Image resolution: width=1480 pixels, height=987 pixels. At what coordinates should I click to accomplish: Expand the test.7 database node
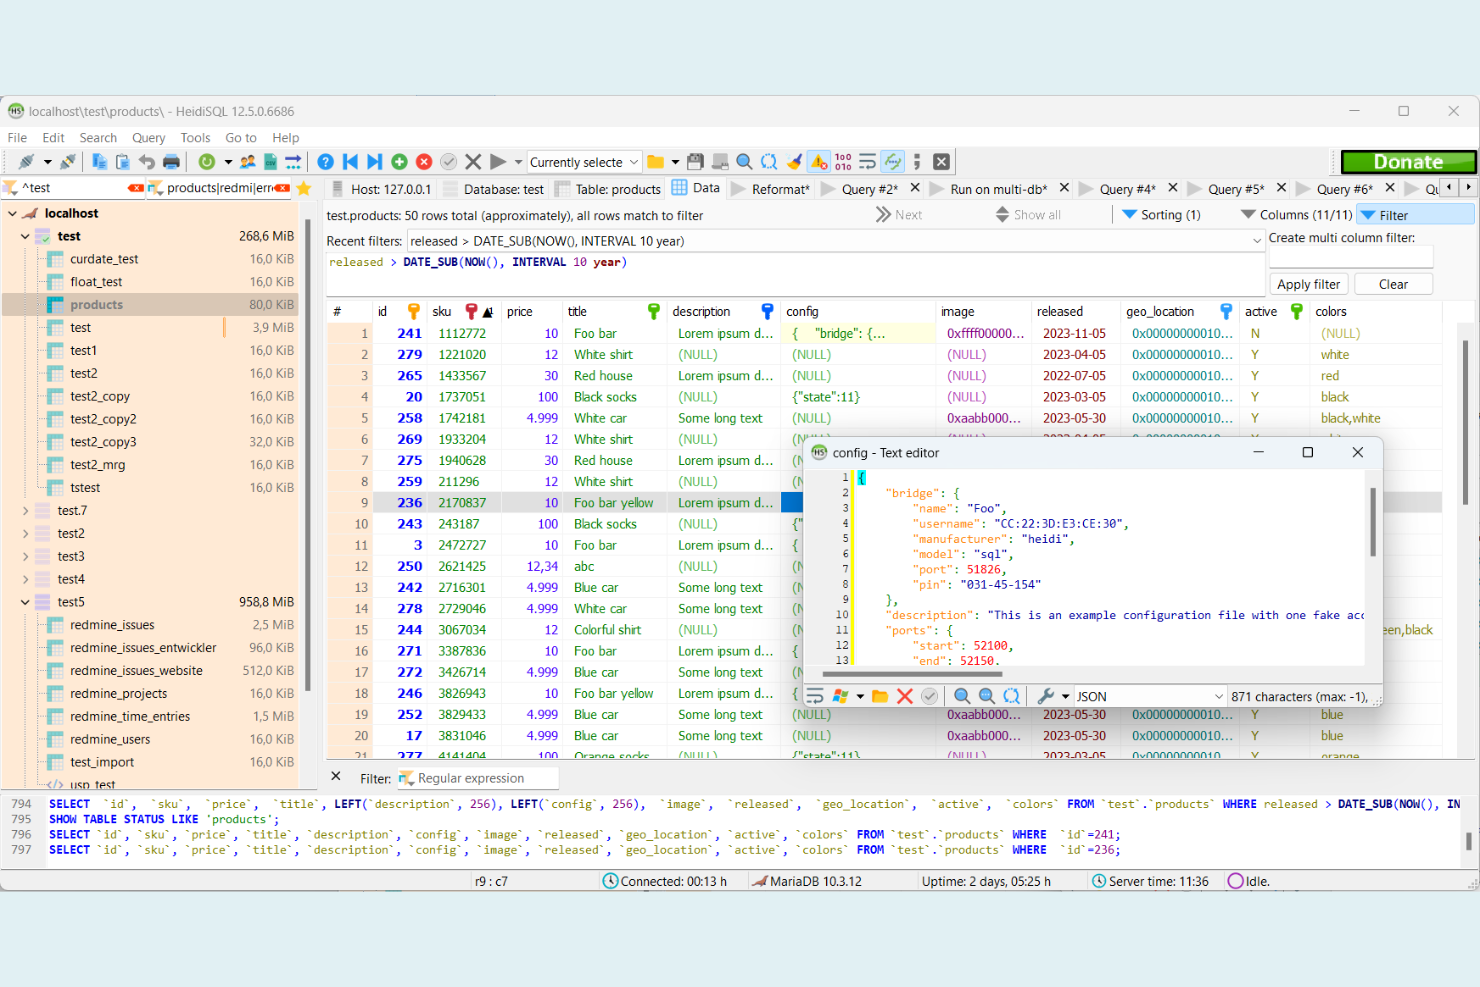[x=25, y=511]
